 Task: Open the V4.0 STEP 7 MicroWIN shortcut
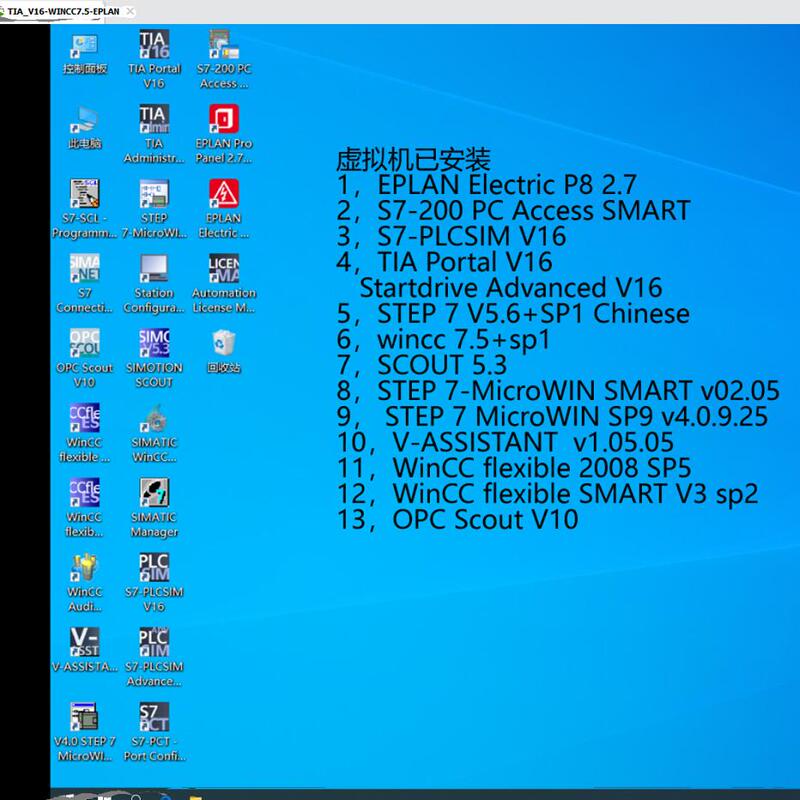(85, 733)
